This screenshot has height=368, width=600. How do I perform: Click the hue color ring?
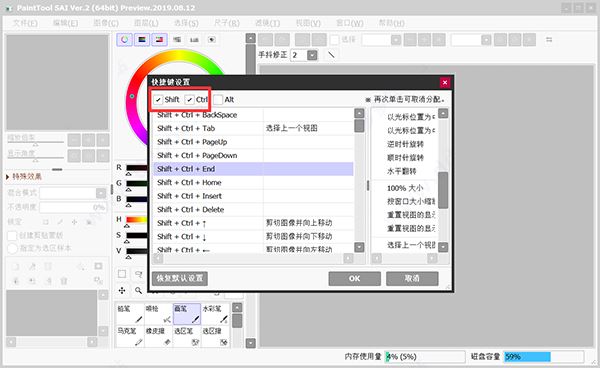click(132, 96)
